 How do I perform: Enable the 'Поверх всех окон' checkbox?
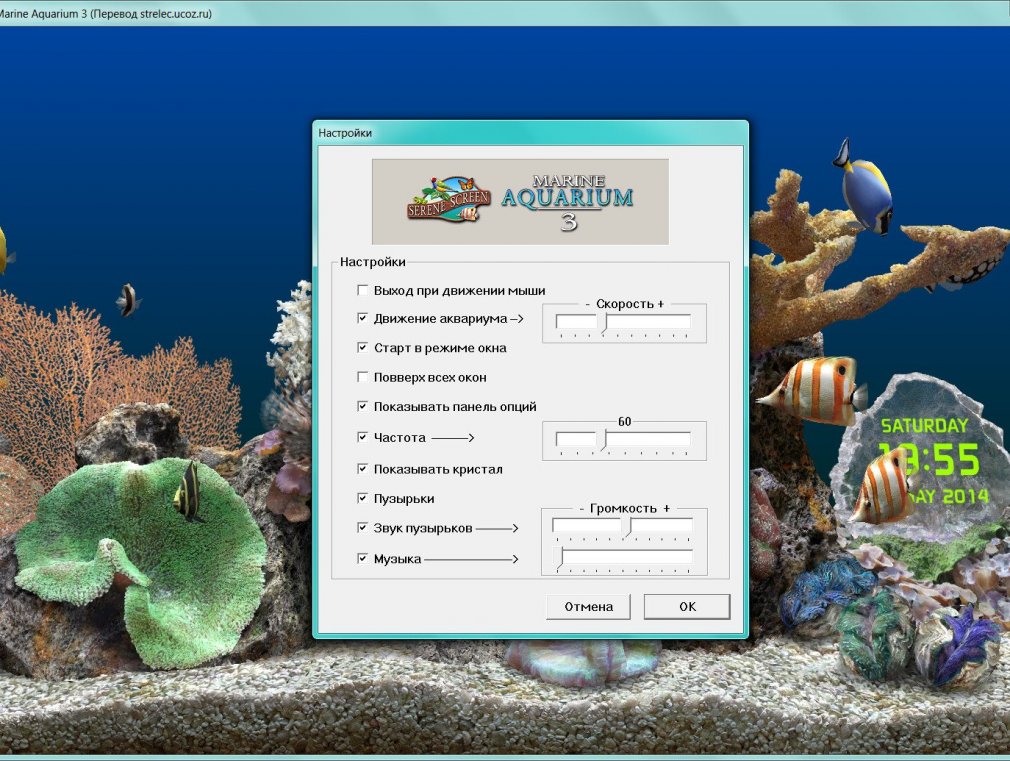pyautogui.click(x=363, y=377)
